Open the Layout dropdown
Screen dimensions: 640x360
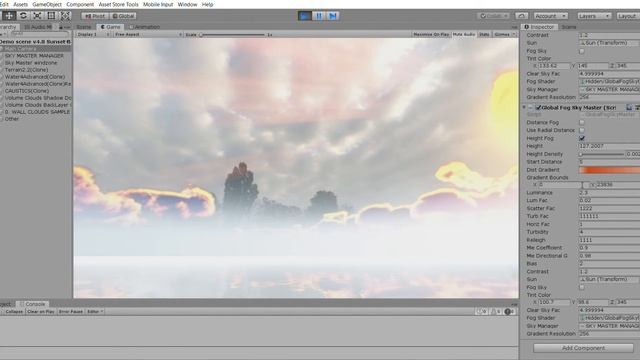(x=628, y=16)
